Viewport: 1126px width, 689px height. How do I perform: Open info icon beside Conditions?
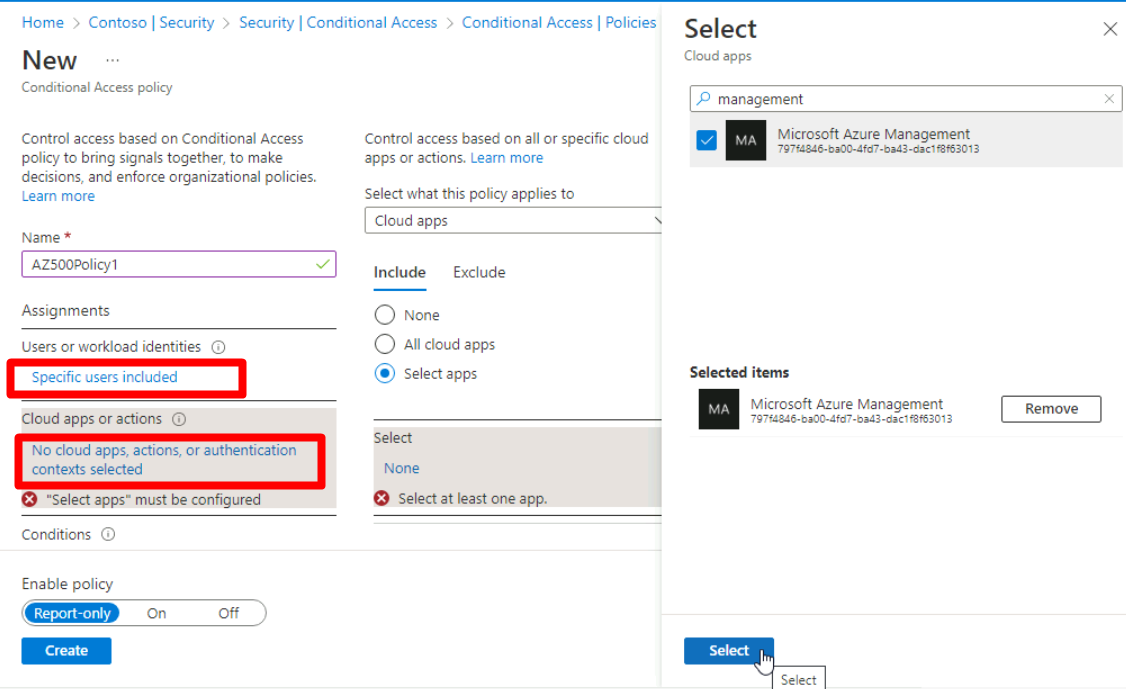point(108,535)
